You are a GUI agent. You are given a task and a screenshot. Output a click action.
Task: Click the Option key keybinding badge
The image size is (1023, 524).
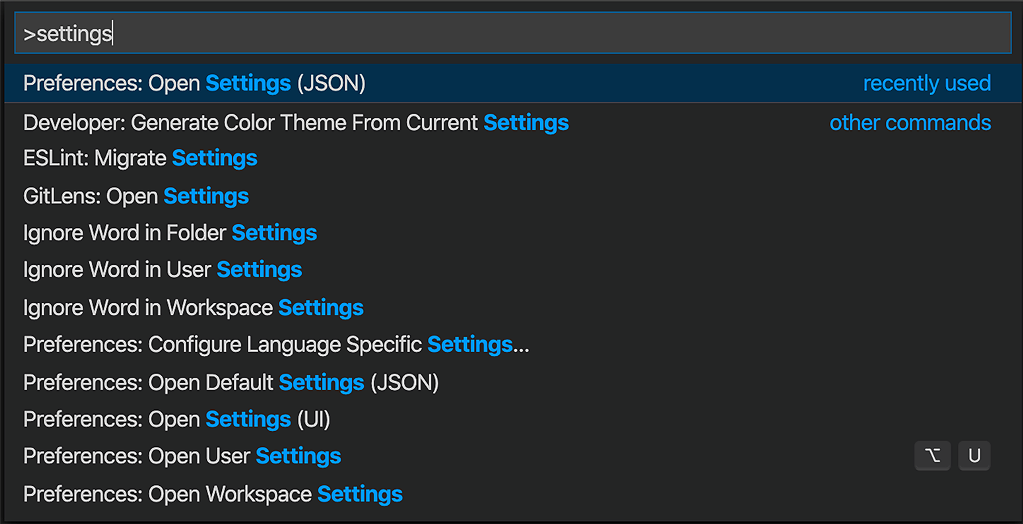click(x=932, y=456)
